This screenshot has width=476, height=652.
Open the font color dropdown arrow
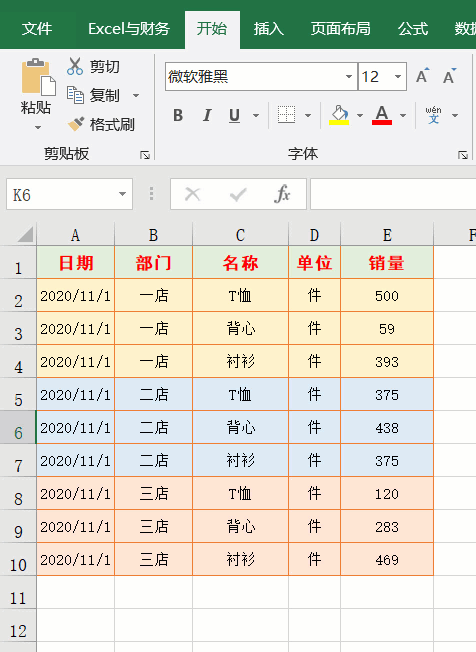(x=403, y=115)
